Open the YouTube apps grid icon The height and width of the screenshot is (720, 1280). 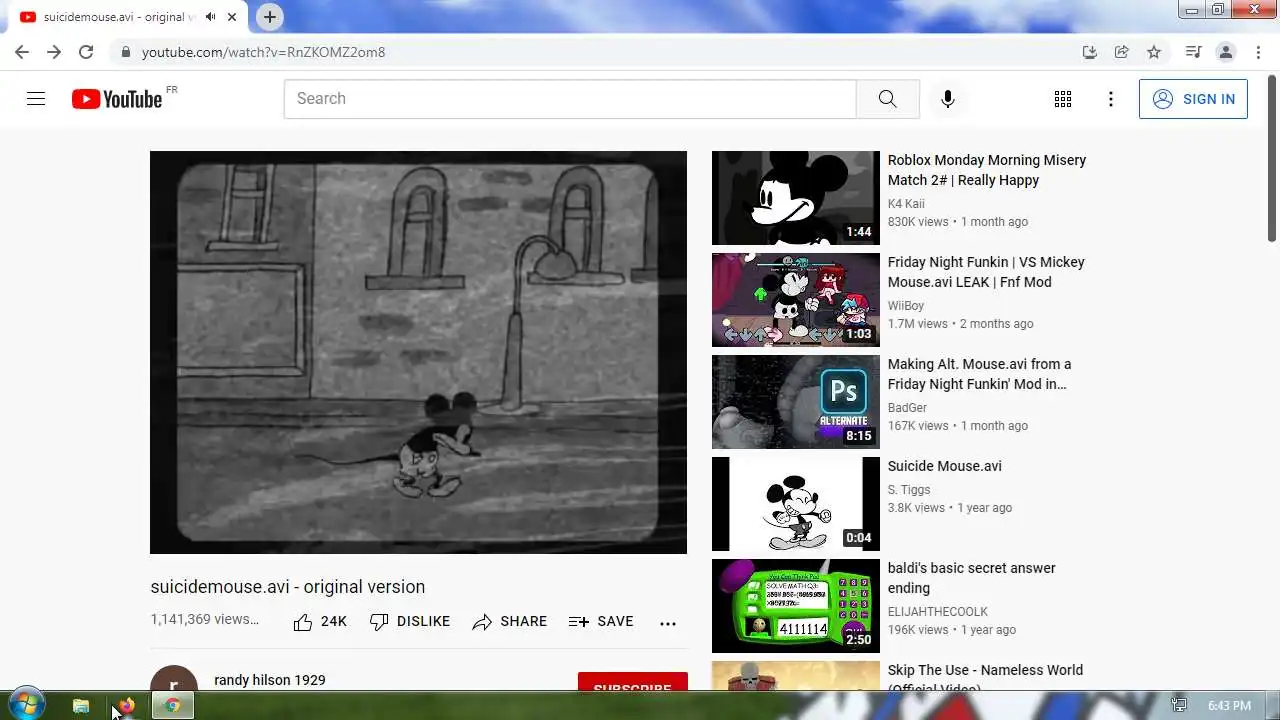[x=1063, y=99]
